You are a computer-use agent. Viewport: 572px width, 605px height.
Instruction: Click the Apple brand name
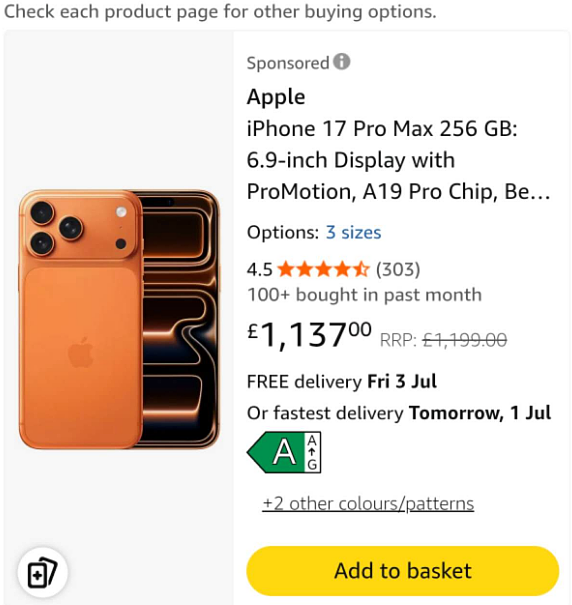[276, 97]
